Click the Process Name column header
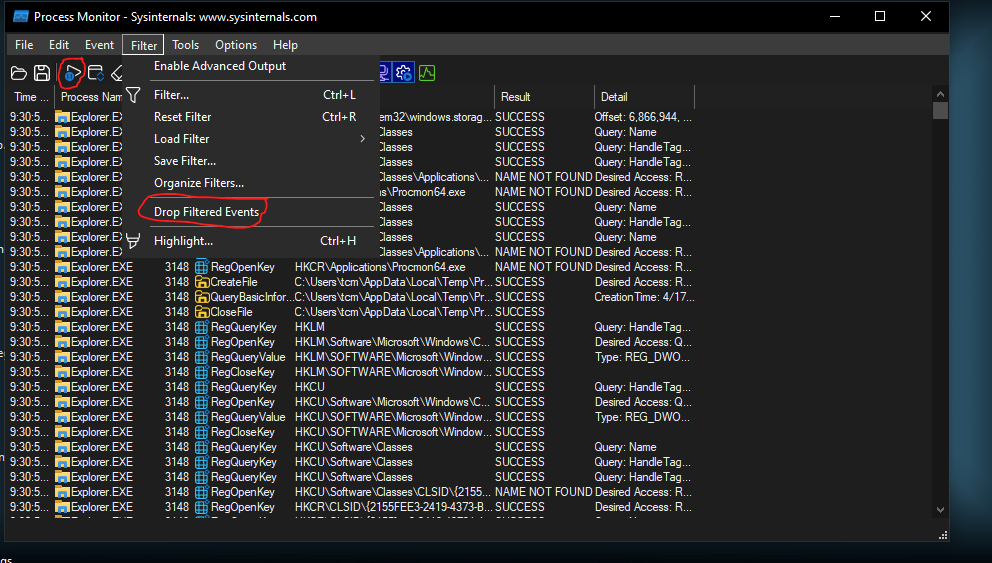 (89, 97)
